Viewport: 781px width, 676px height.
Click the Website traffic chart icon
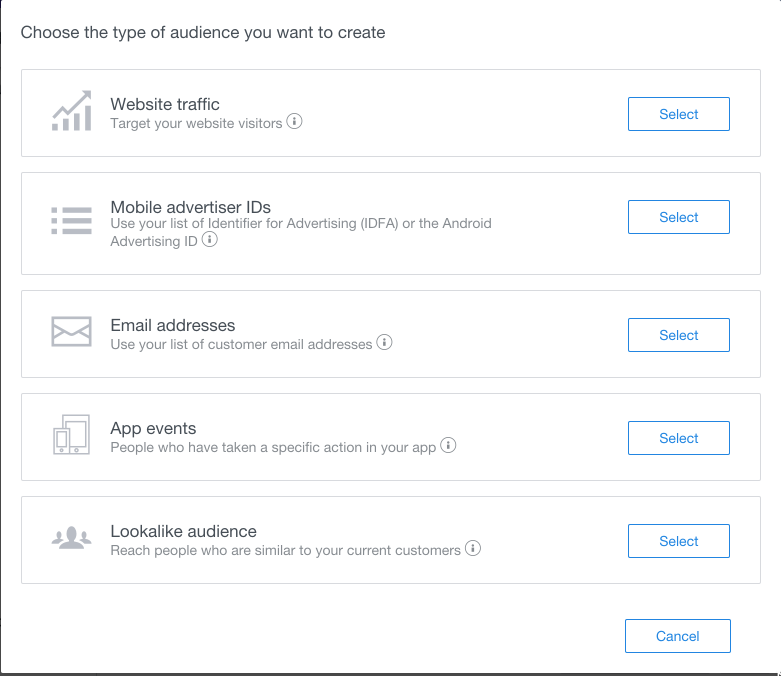coord(72,111)
